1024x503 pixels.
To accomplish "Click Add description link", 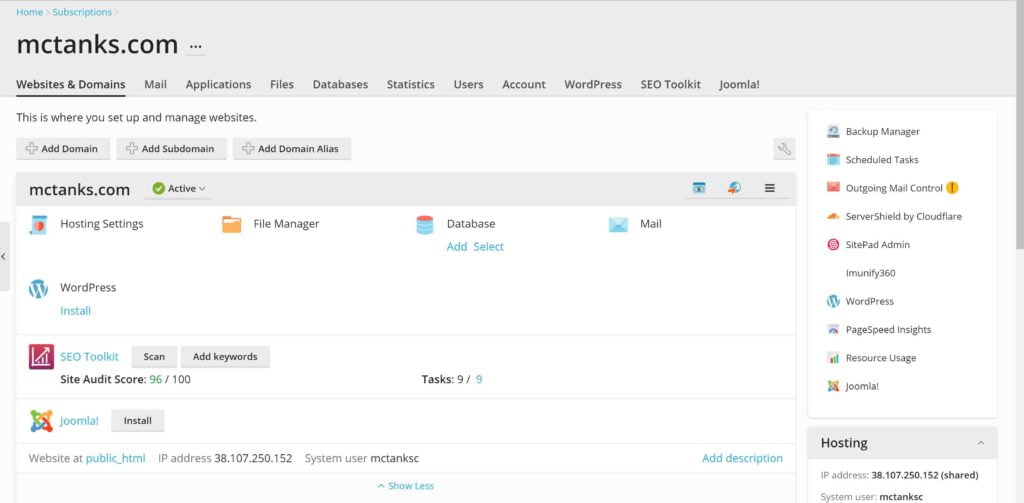I will point(743,459).
